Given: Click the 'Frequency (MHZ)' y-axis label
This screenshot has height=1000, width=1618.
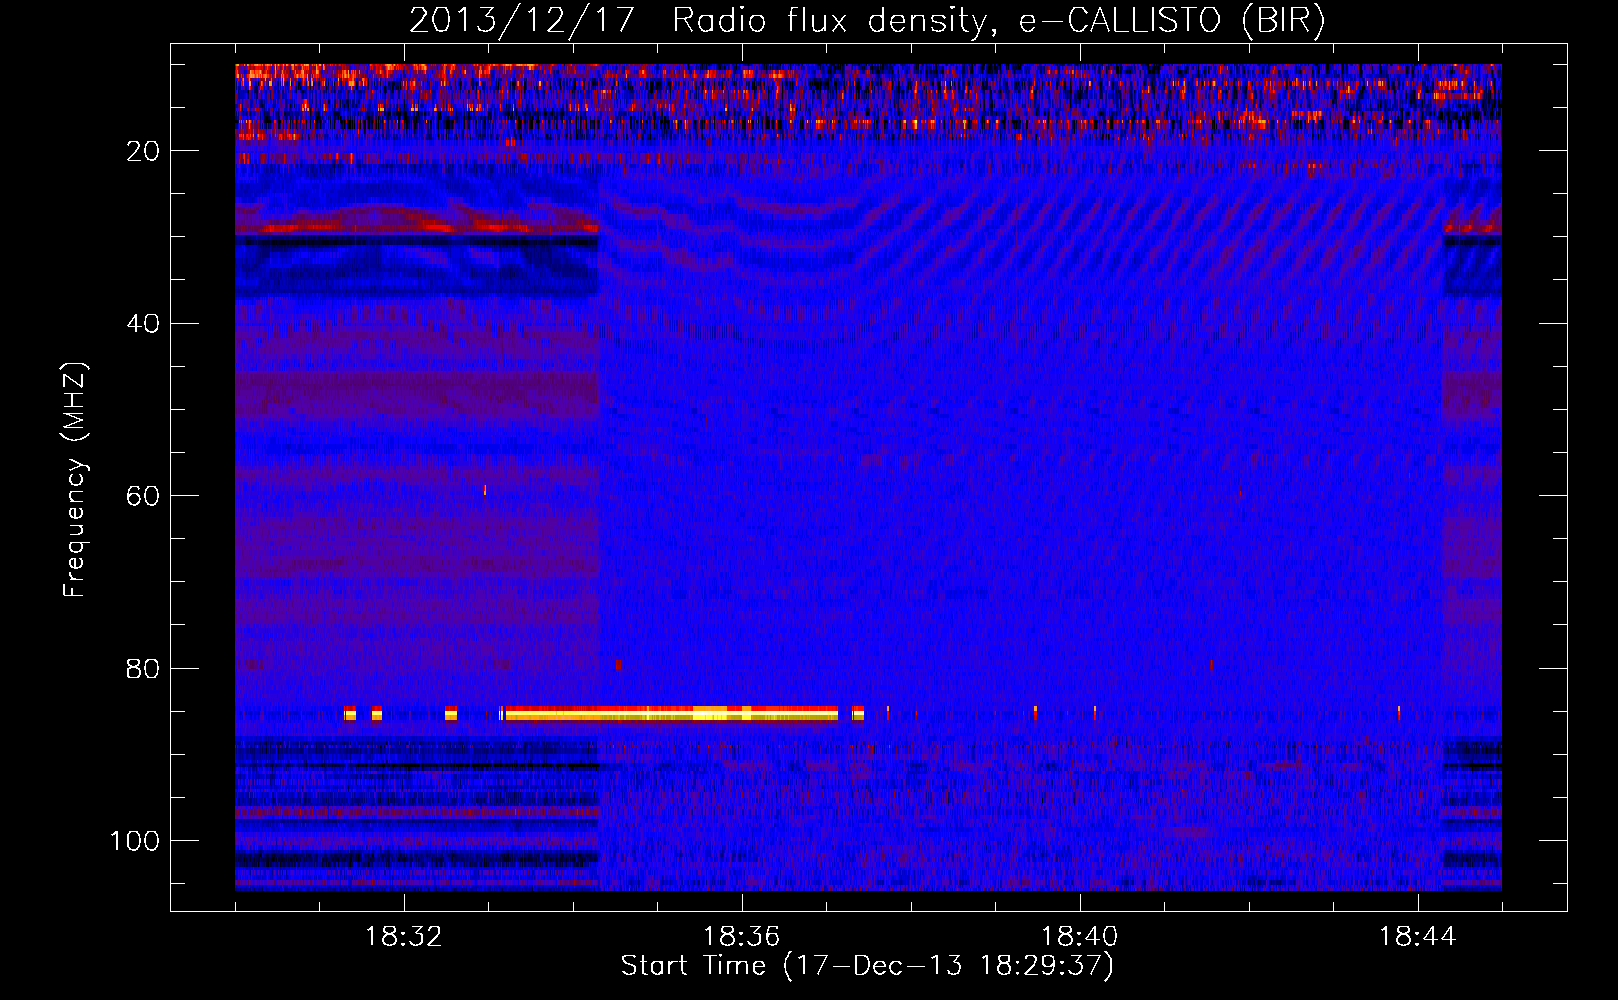Looking at the screenshot, I should pos(75,480).
